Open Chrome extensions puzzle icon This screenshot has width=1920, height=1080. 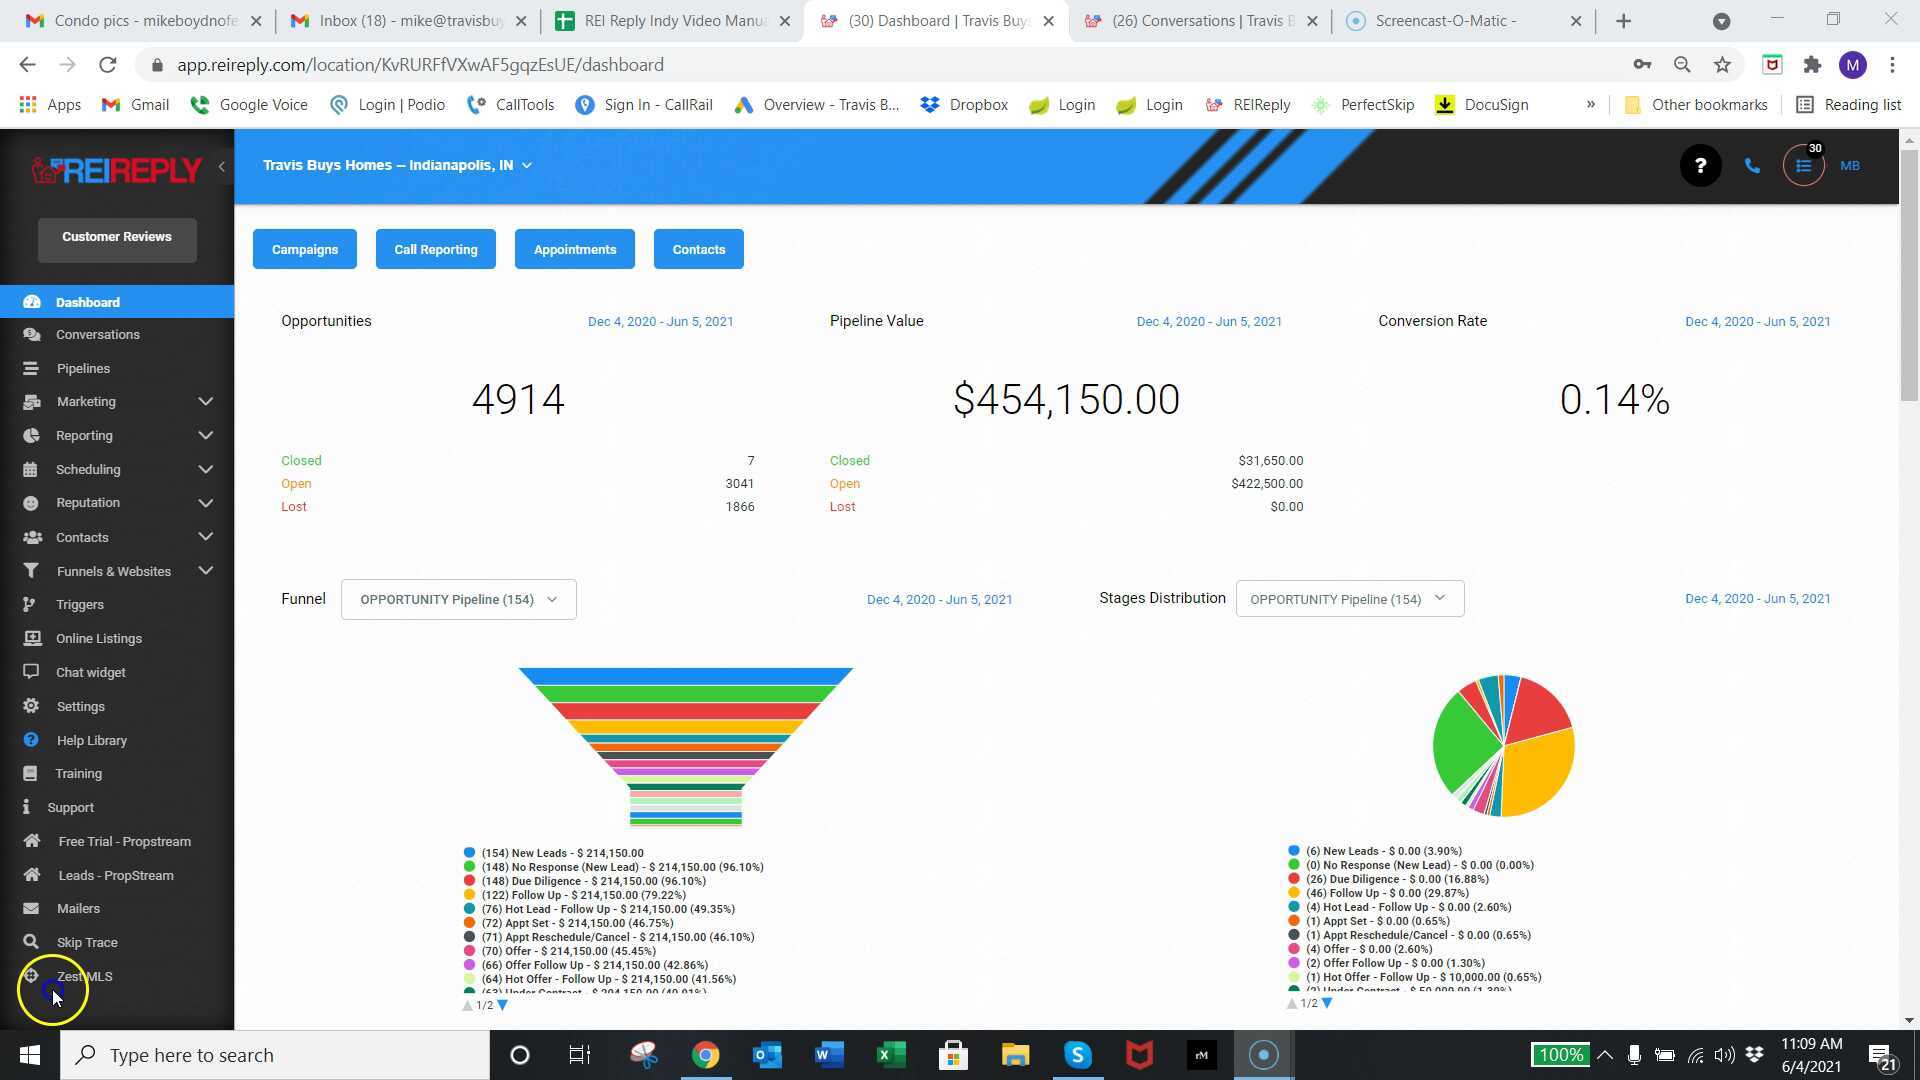(x=1812, y=65)
